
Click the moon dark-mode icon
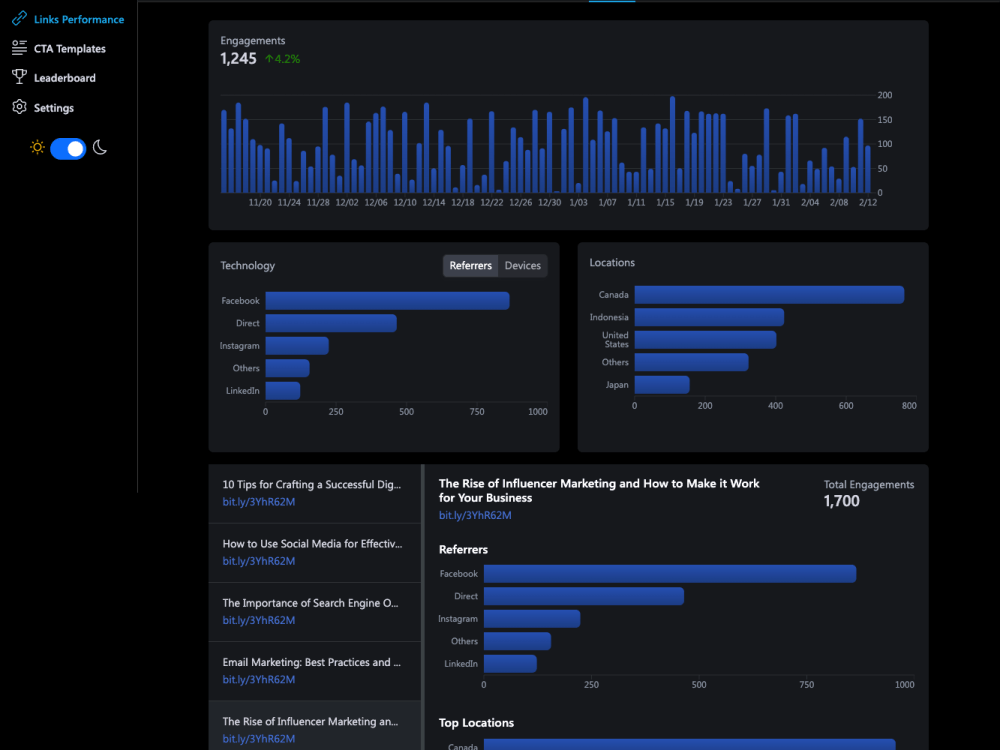point(99,148)
